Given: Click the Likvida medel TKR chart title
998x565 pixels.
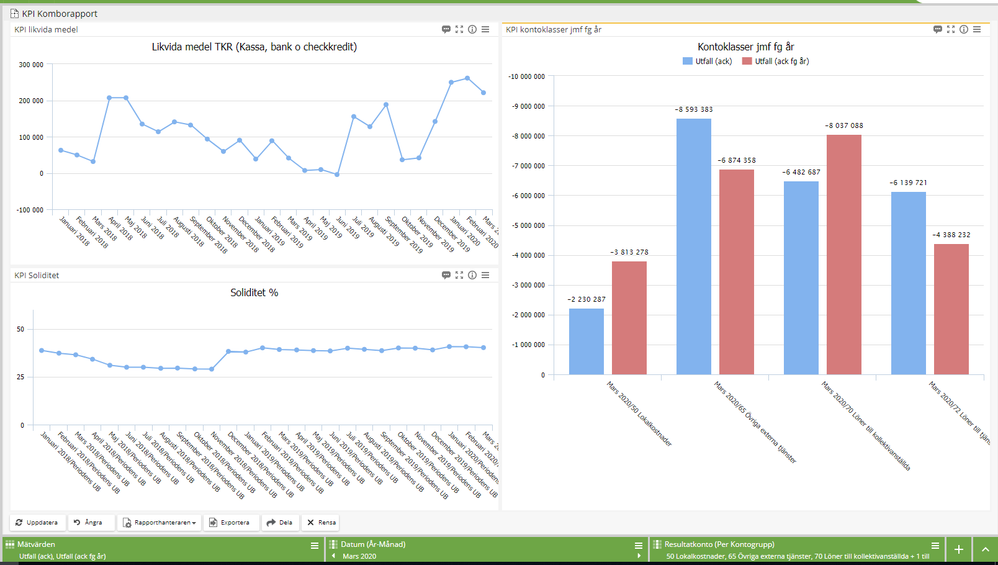Looking at the screenshot, I should [x=254, y=46].
